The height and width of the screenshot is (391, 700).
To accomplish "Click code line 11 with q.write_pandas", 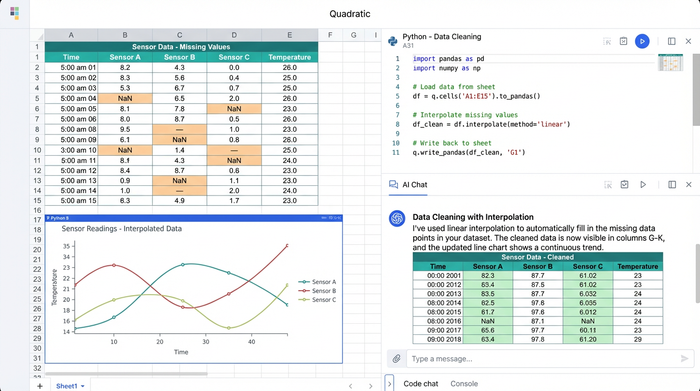I will coord(469,152).
